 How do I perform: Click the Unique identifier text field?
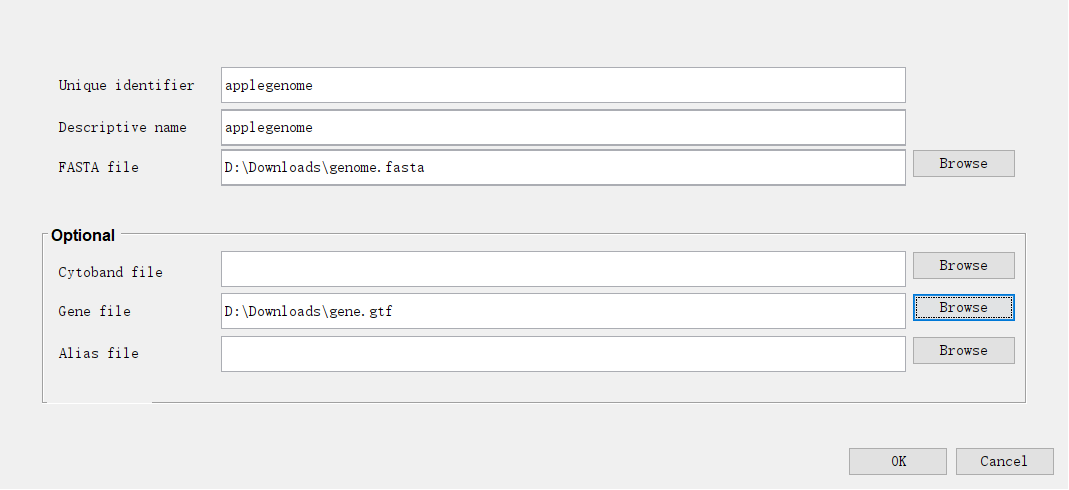pos(563,85)
